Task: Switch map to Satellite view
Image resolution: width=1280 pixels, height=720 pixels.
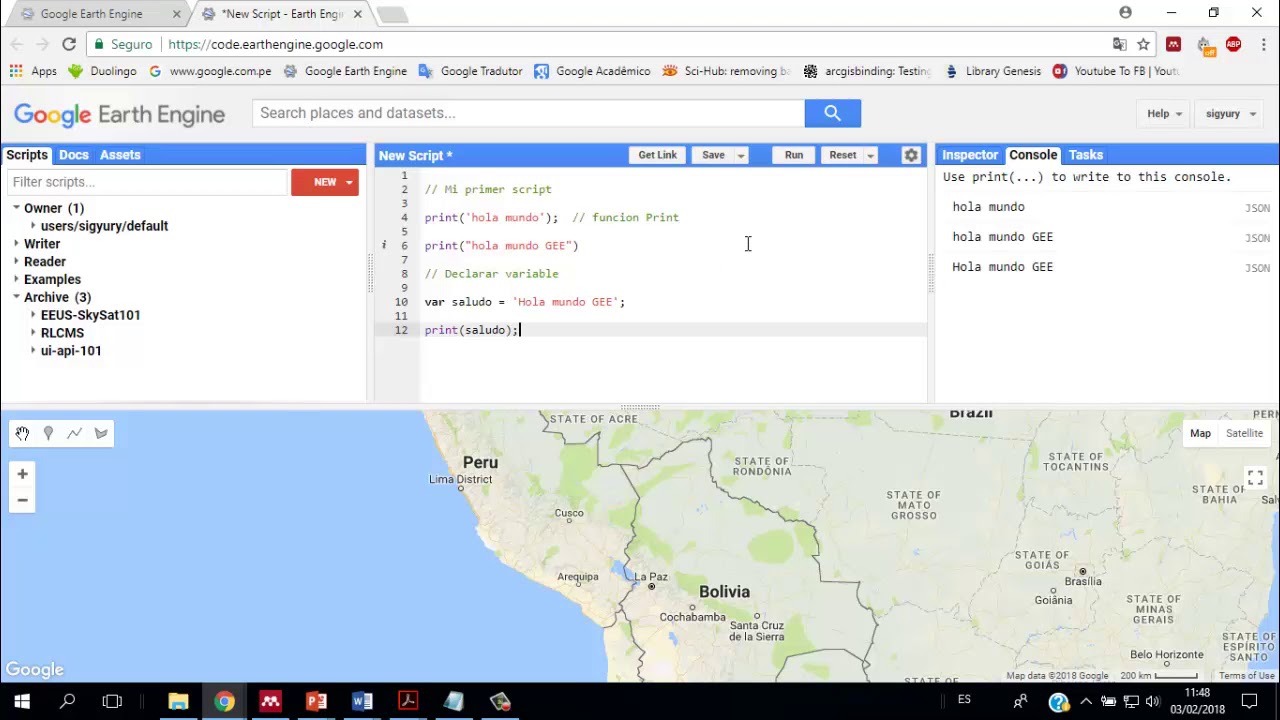Action: [1244, 433]
